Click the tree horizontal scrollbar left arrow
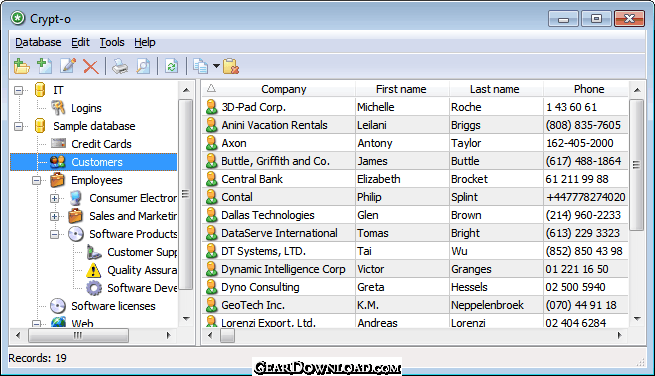 (18, 335)
